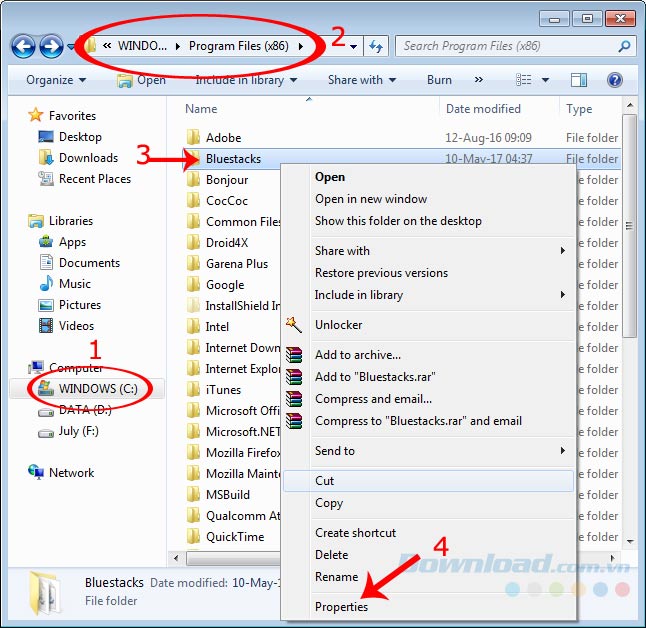The height and width of the screenshot is (628, 646).
Task: Expand arrow after Program Files (x86) breadcrumb
Action: pyautogui.click(x=301, y=46)
